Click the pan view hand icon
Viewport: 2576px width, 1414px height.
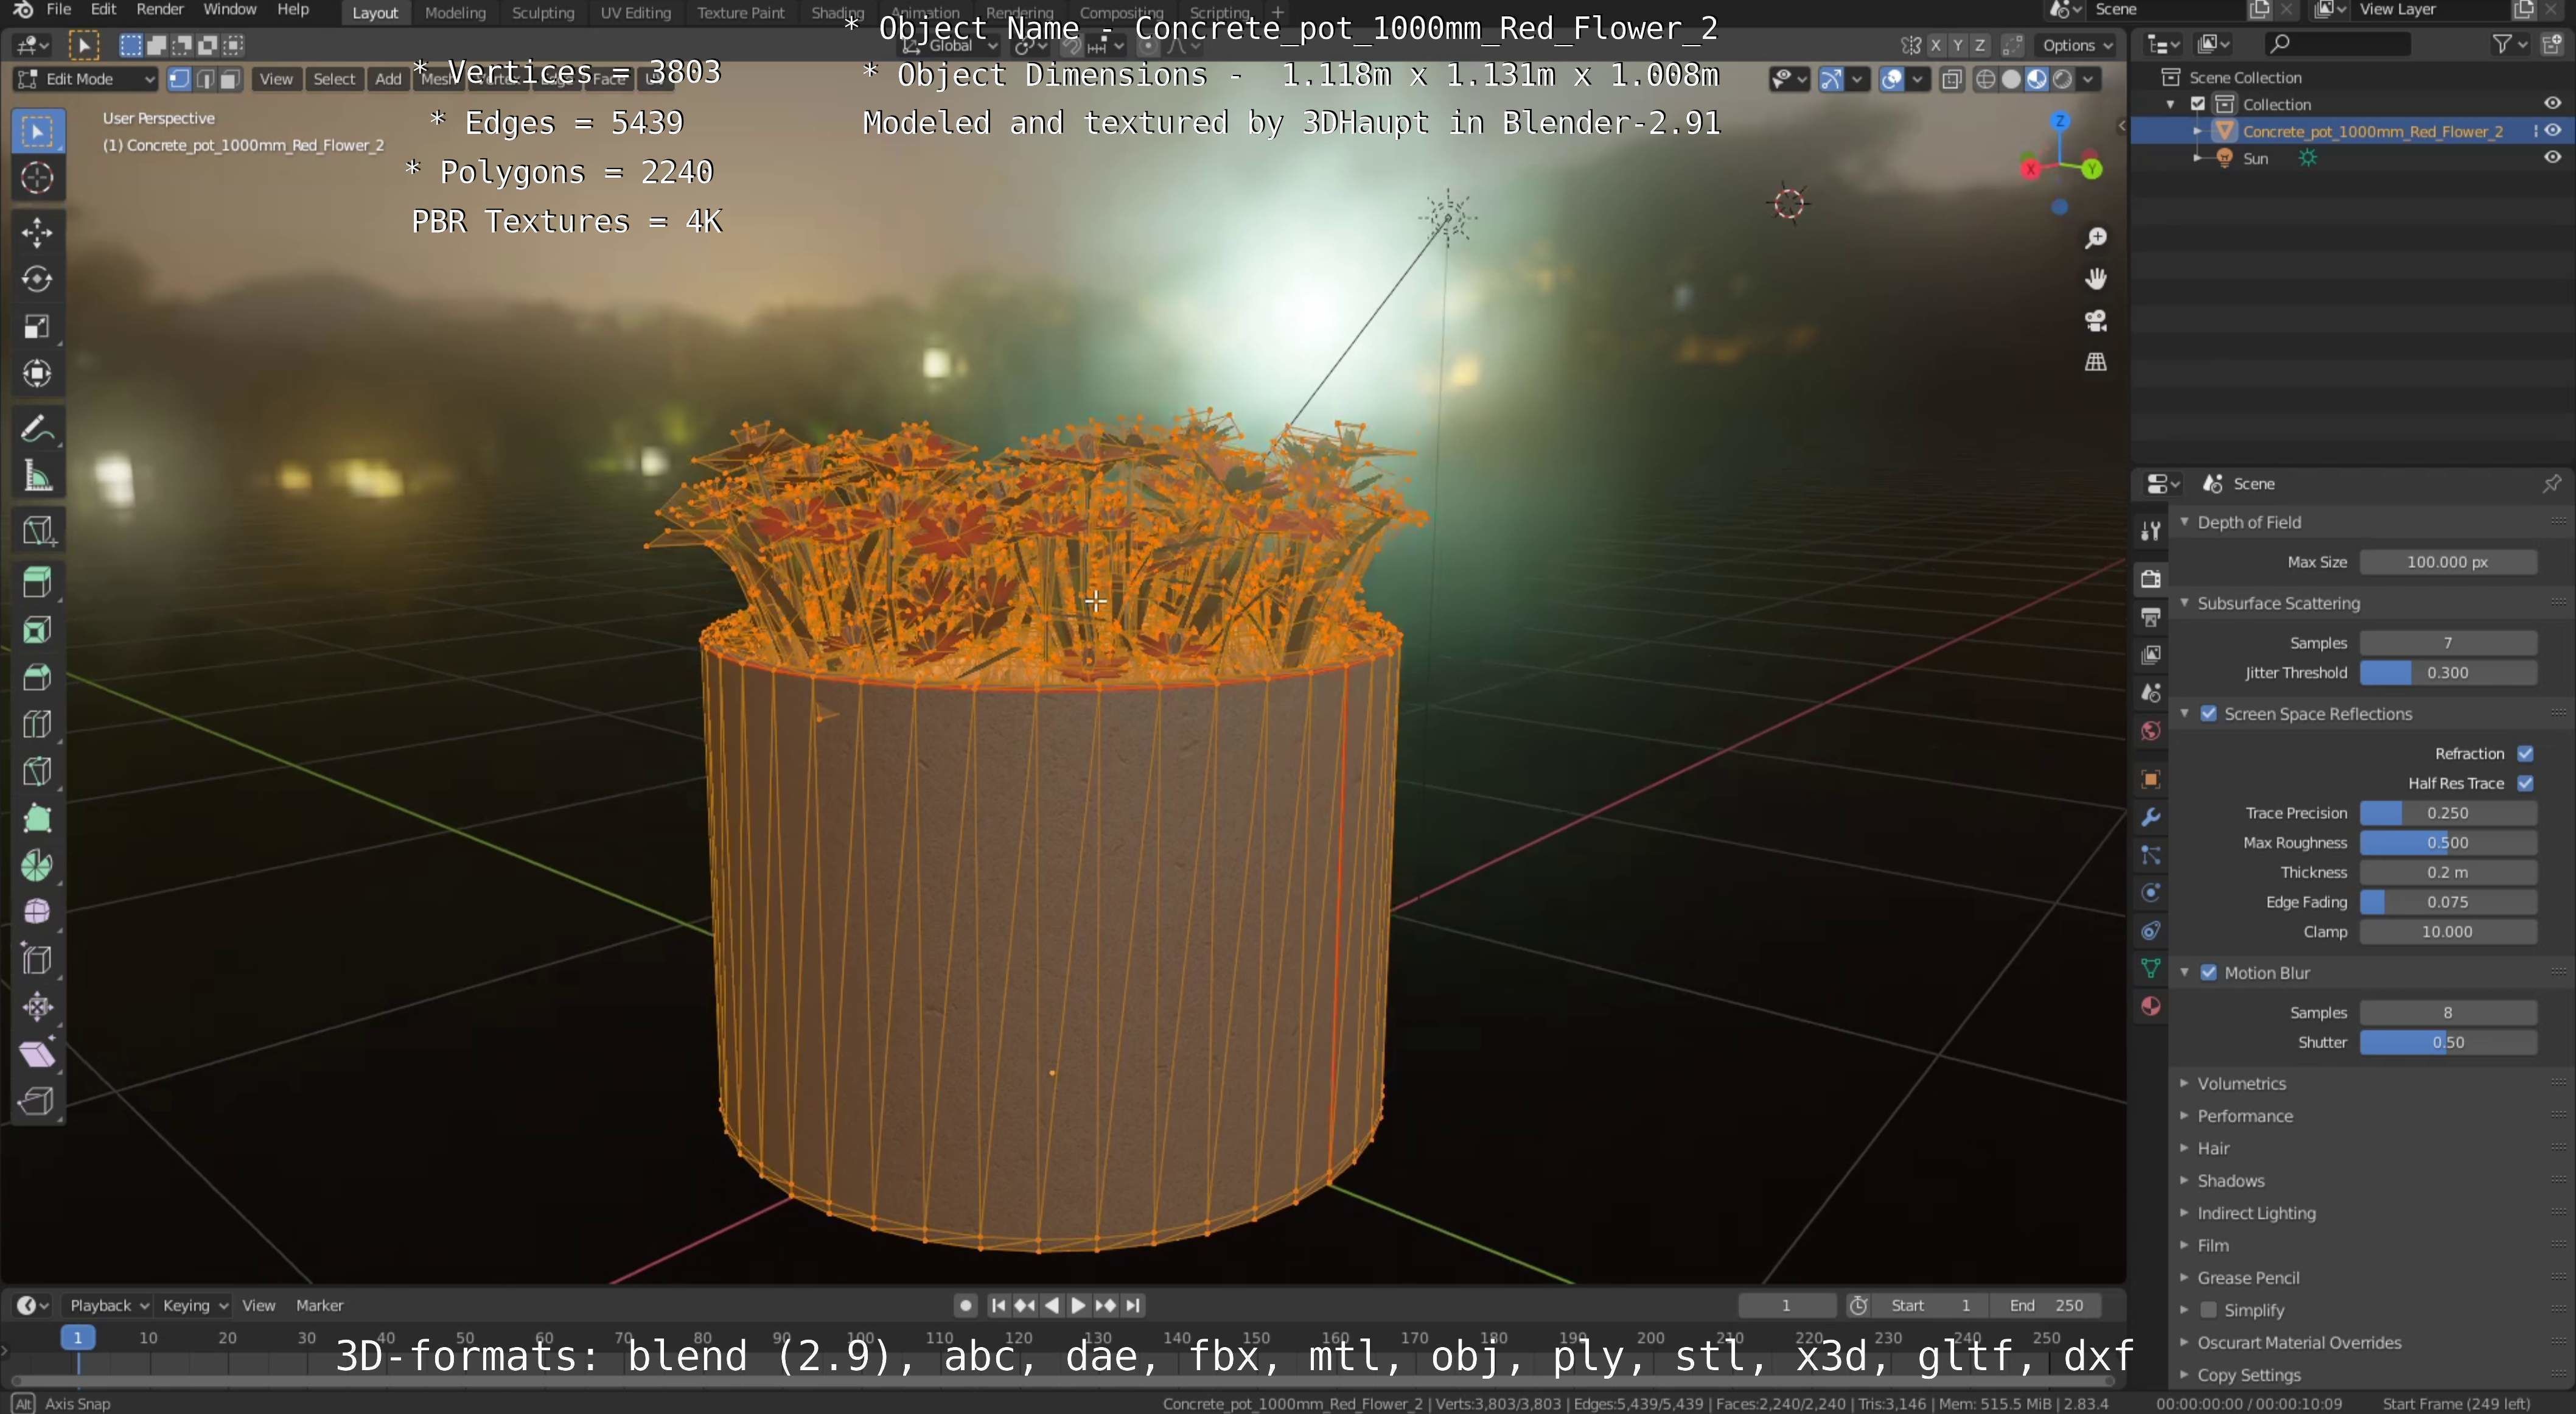[x=2095, y=279]
